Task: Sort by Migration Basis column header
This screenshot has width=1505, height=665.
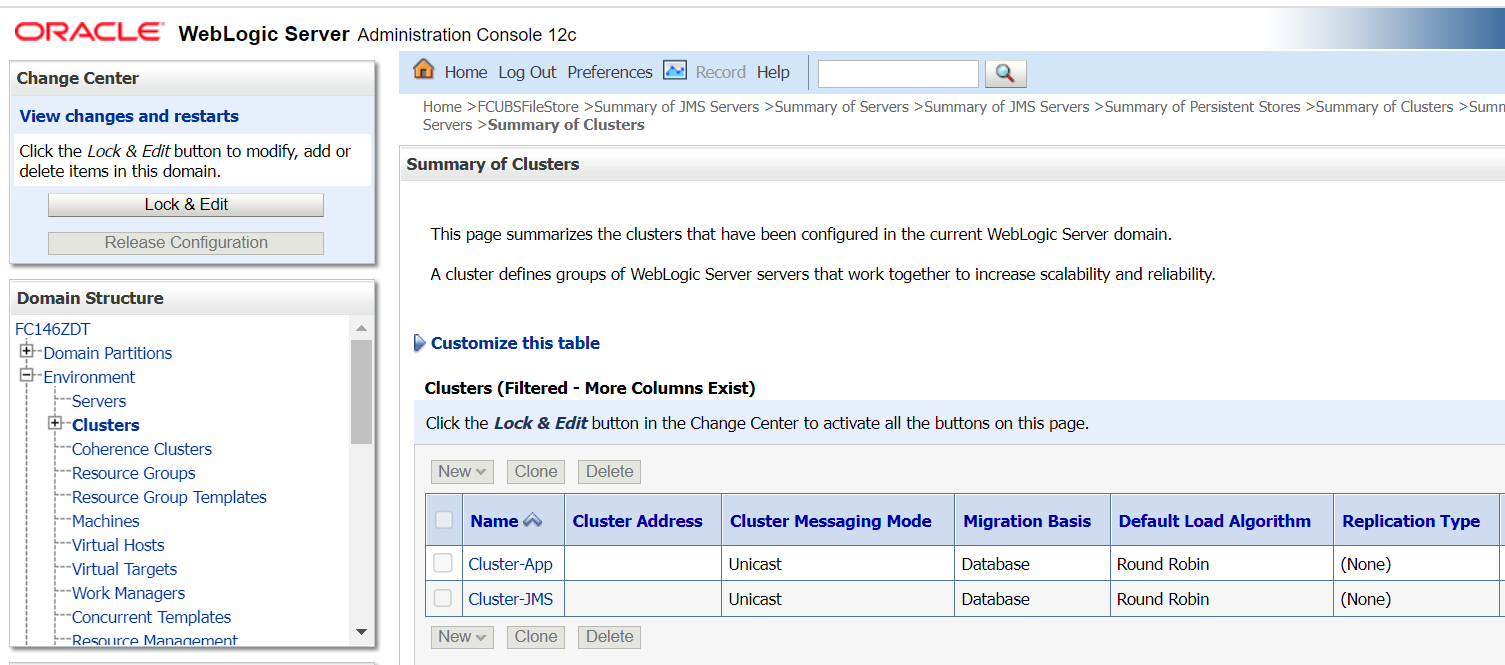Action: (1027, 521)
